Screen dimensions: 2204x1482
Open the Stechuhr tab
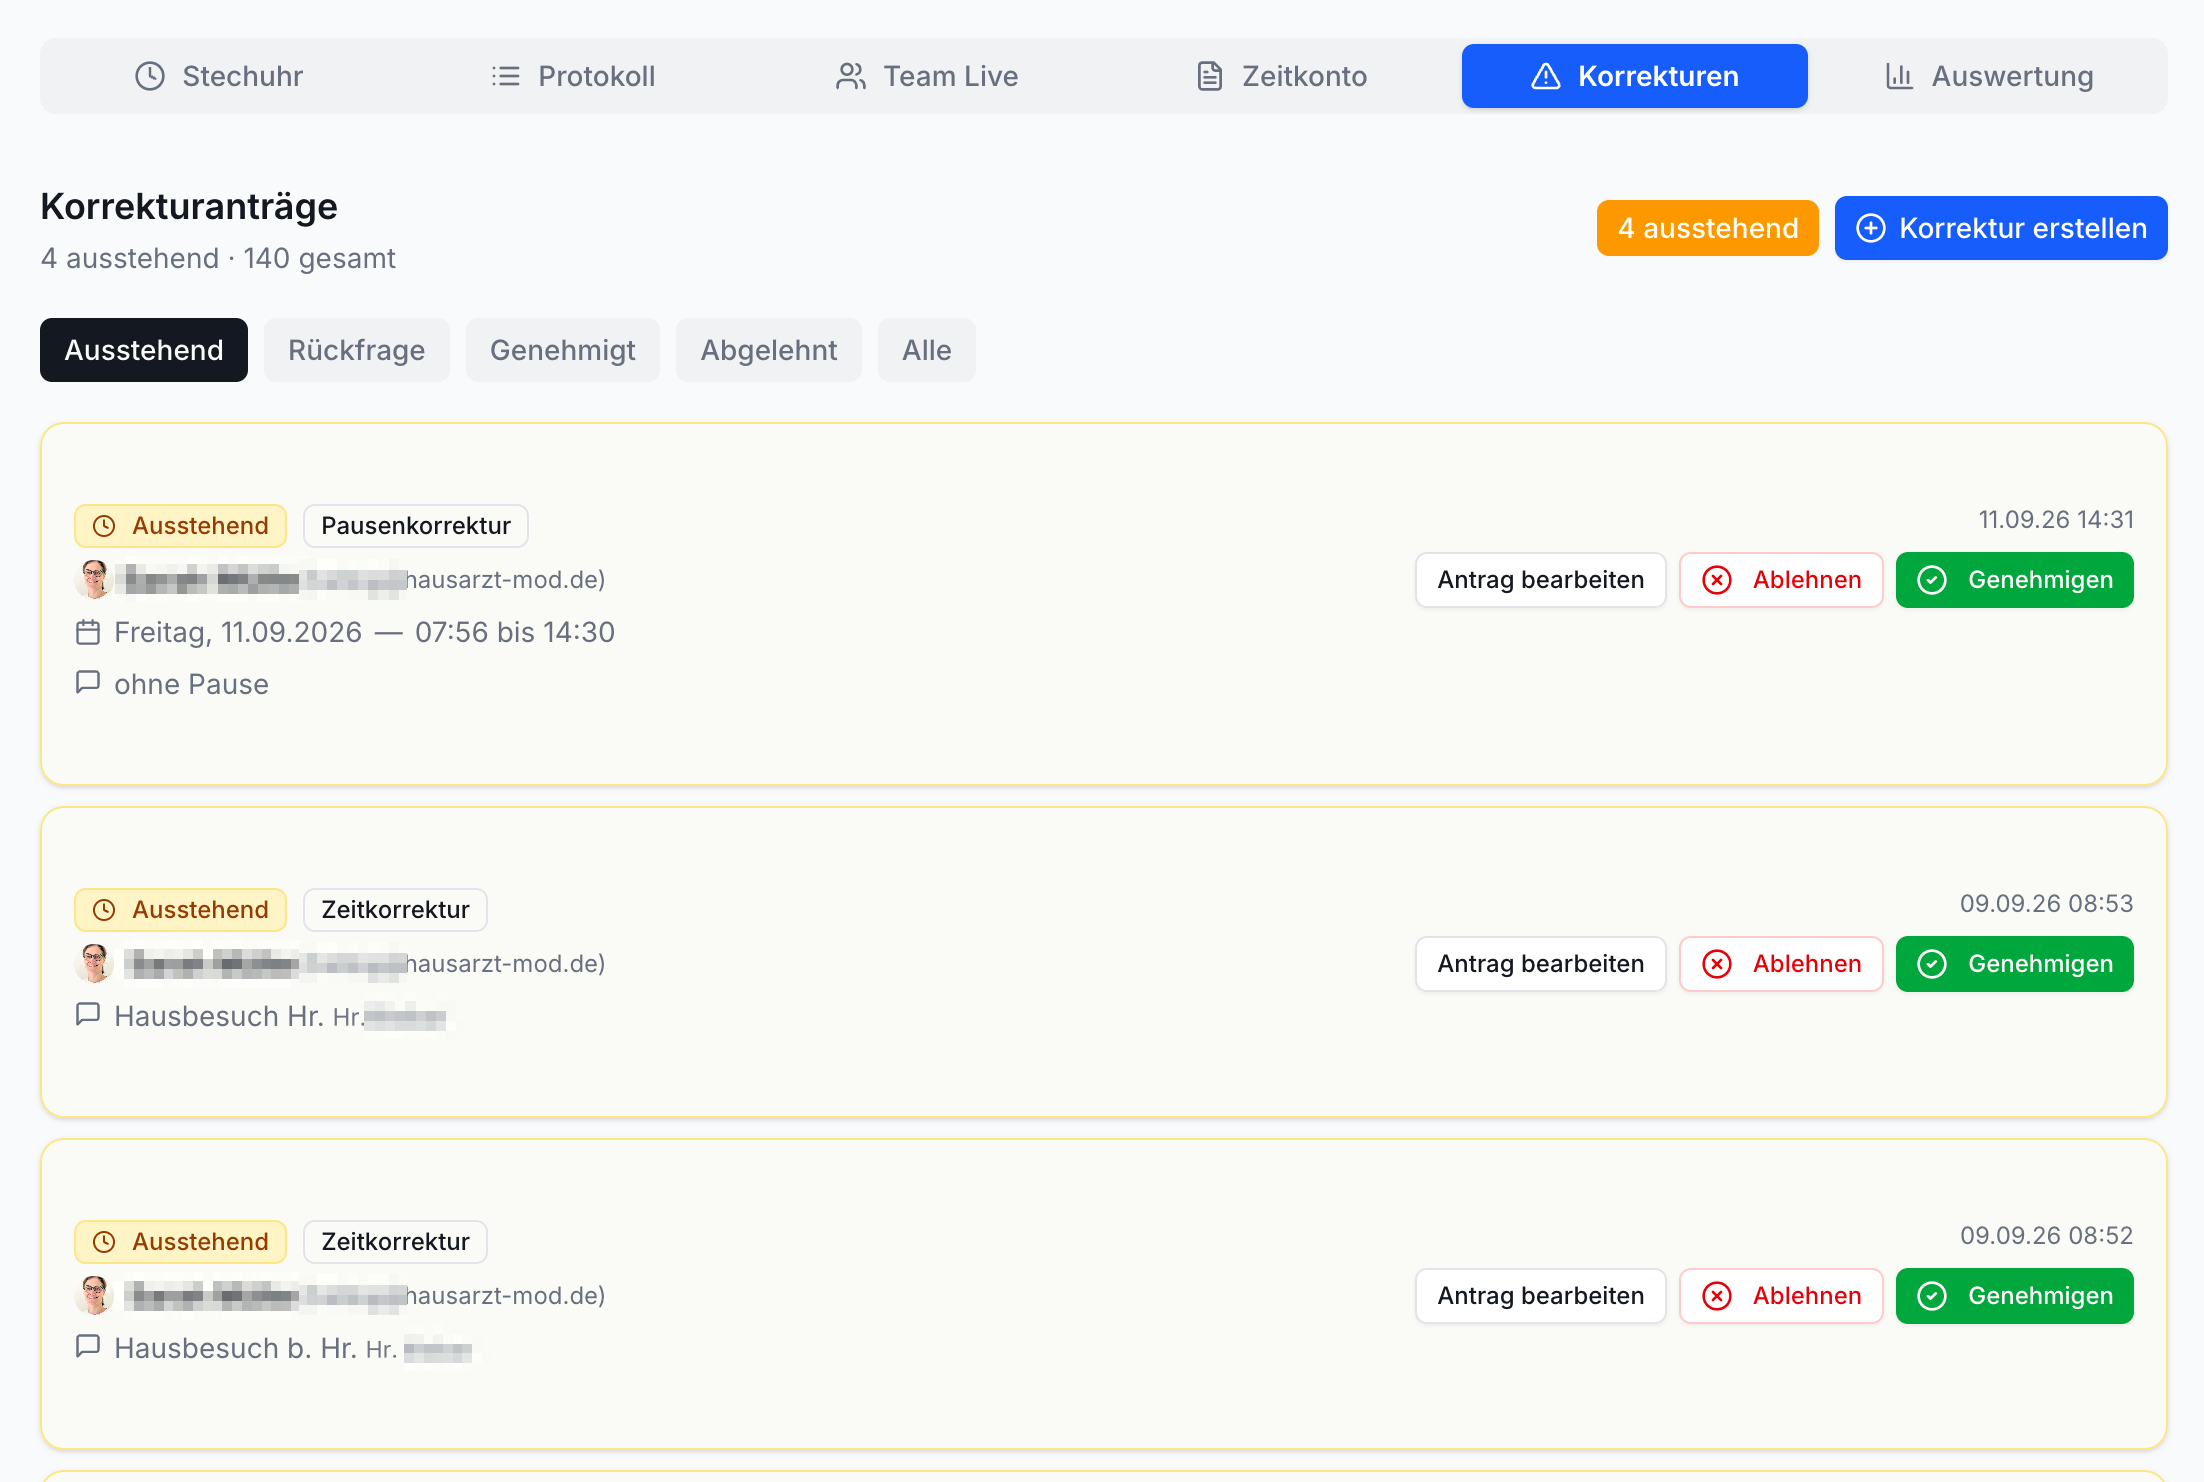click(x=219, y=76)
